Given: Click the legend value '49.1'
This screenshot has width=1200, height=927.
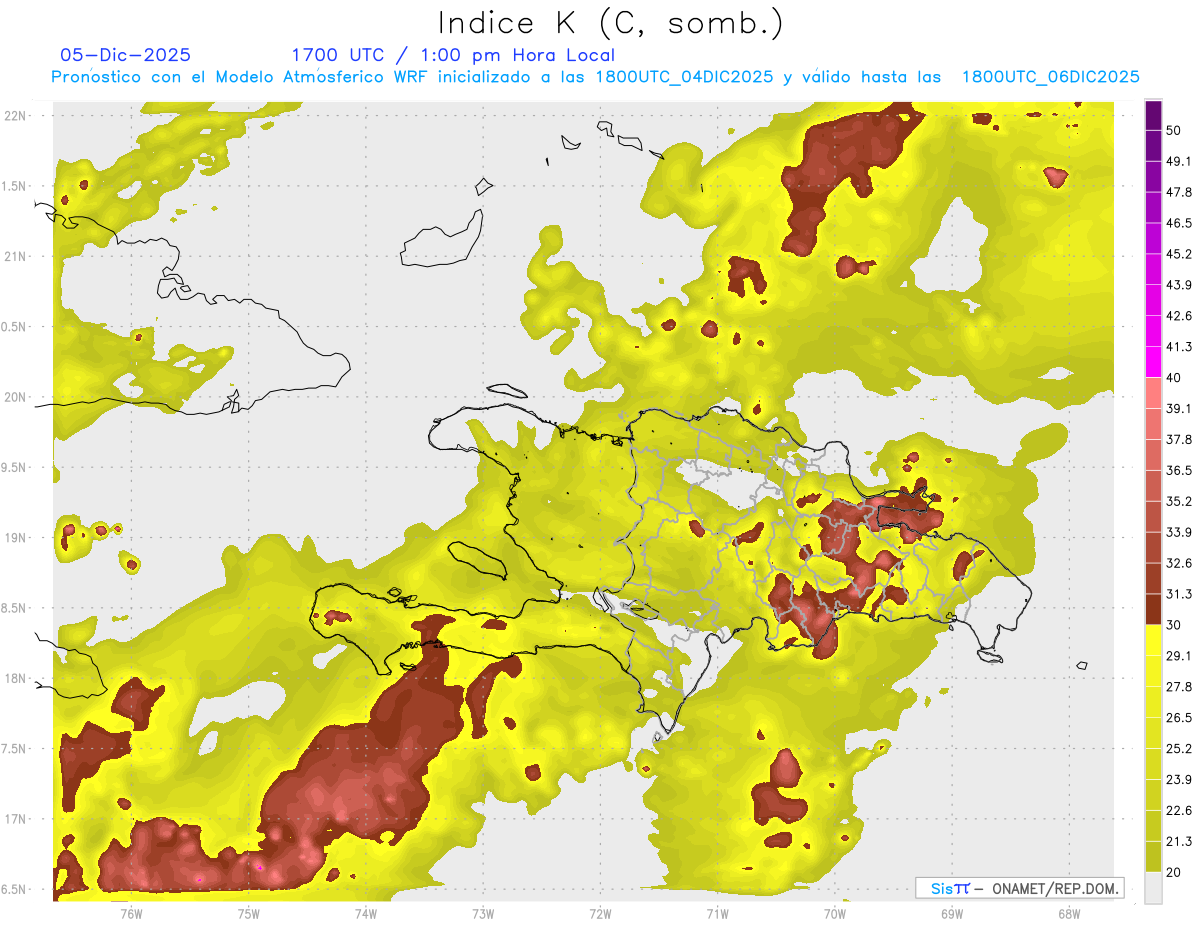Looking at the screenshot, I should (1179, 161).
